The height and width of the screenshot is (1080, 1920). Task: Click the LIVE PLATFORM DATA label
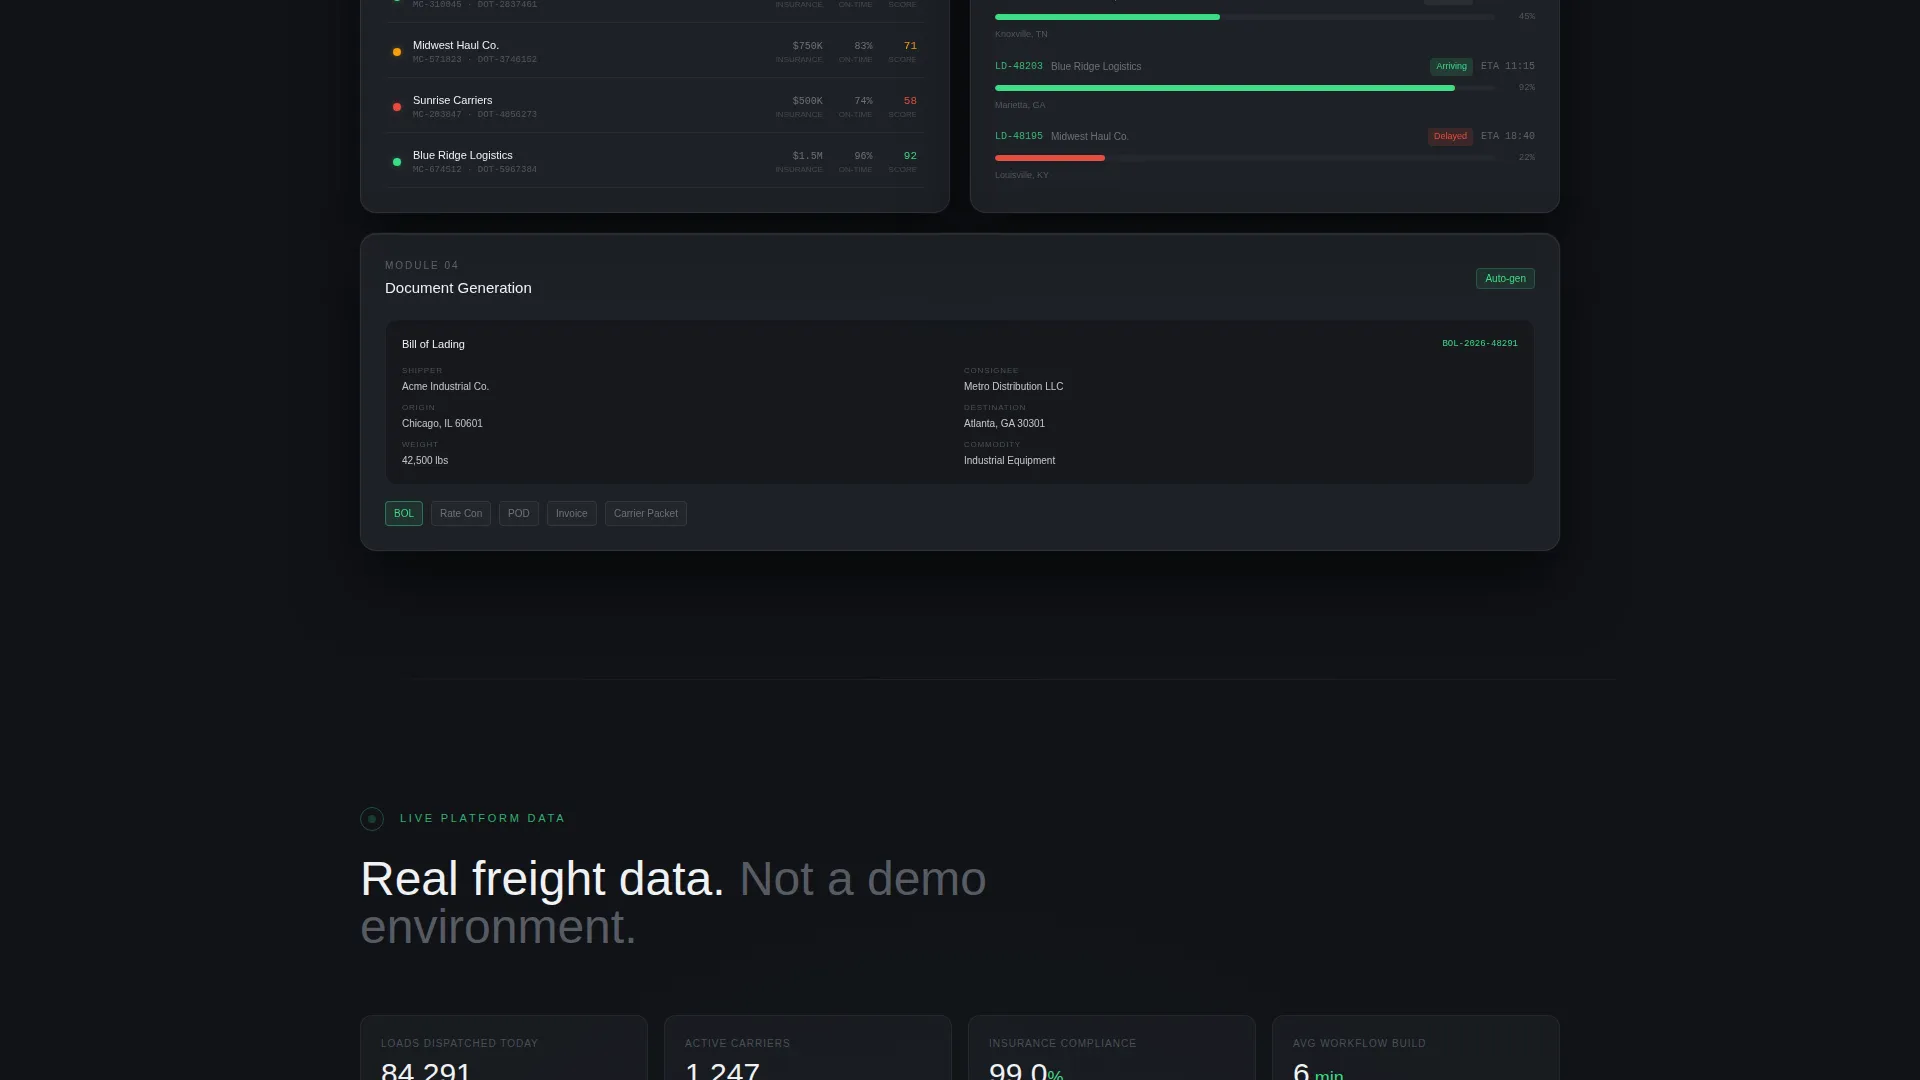click(482, 818)
